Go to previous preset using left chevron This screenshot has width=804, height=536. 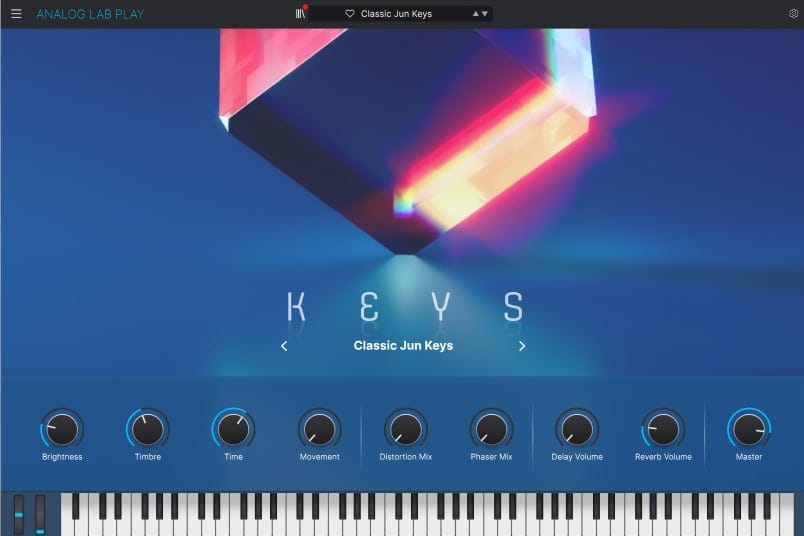(x=284, y=346)
